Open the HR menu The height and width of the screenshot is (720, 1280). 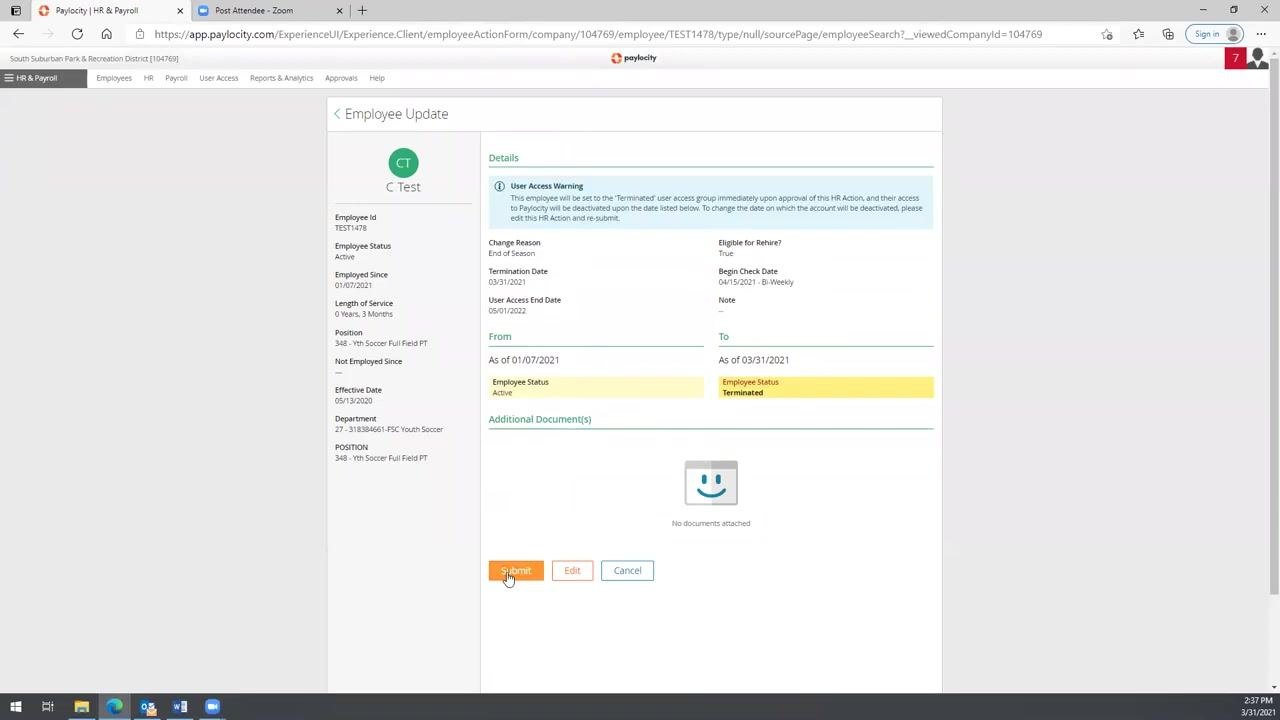point(148,78)
